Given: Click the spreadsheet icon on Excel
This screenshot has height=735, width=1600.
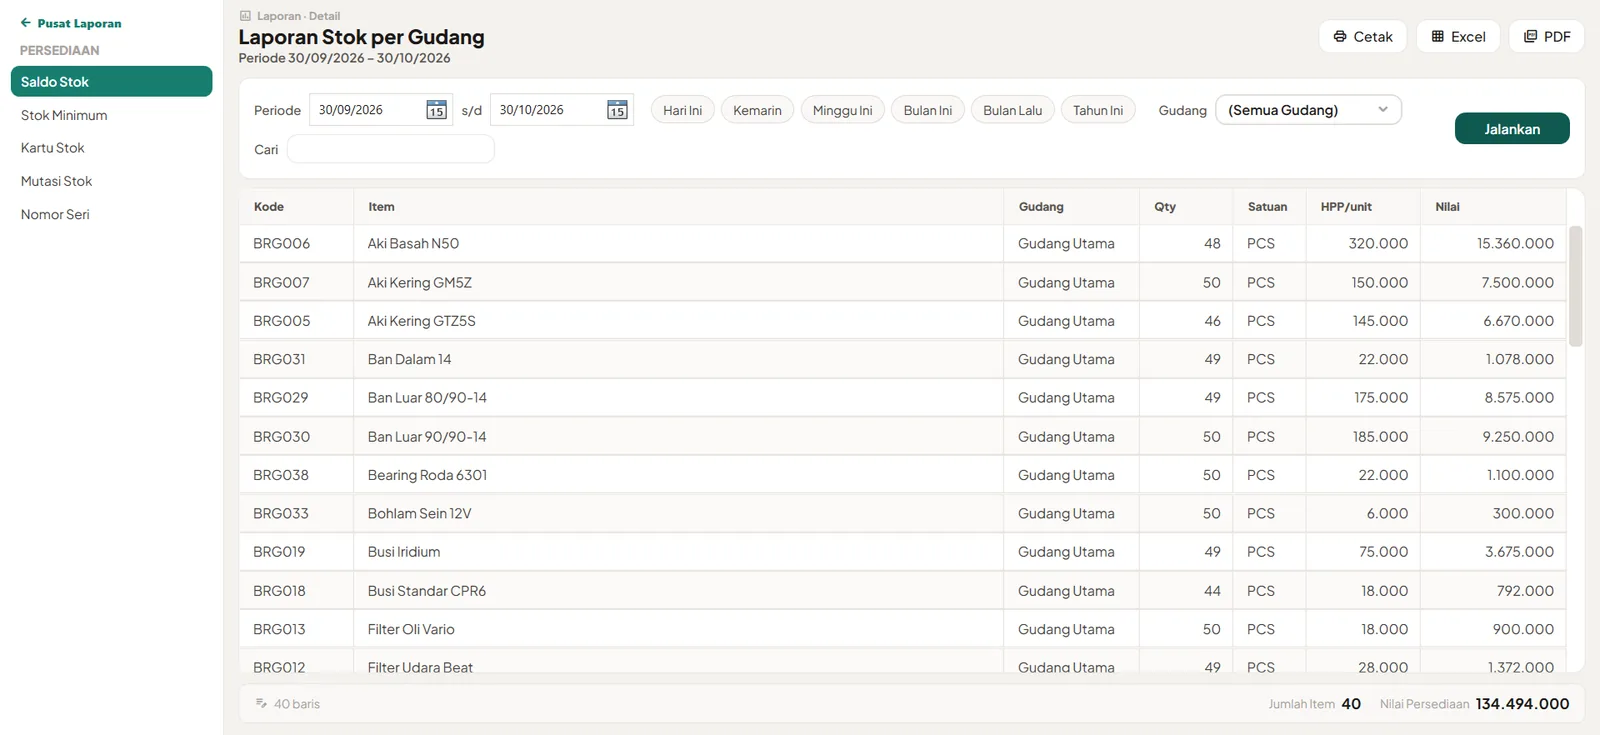Looking at the screenshot, I should click(x=1438, y=37).
